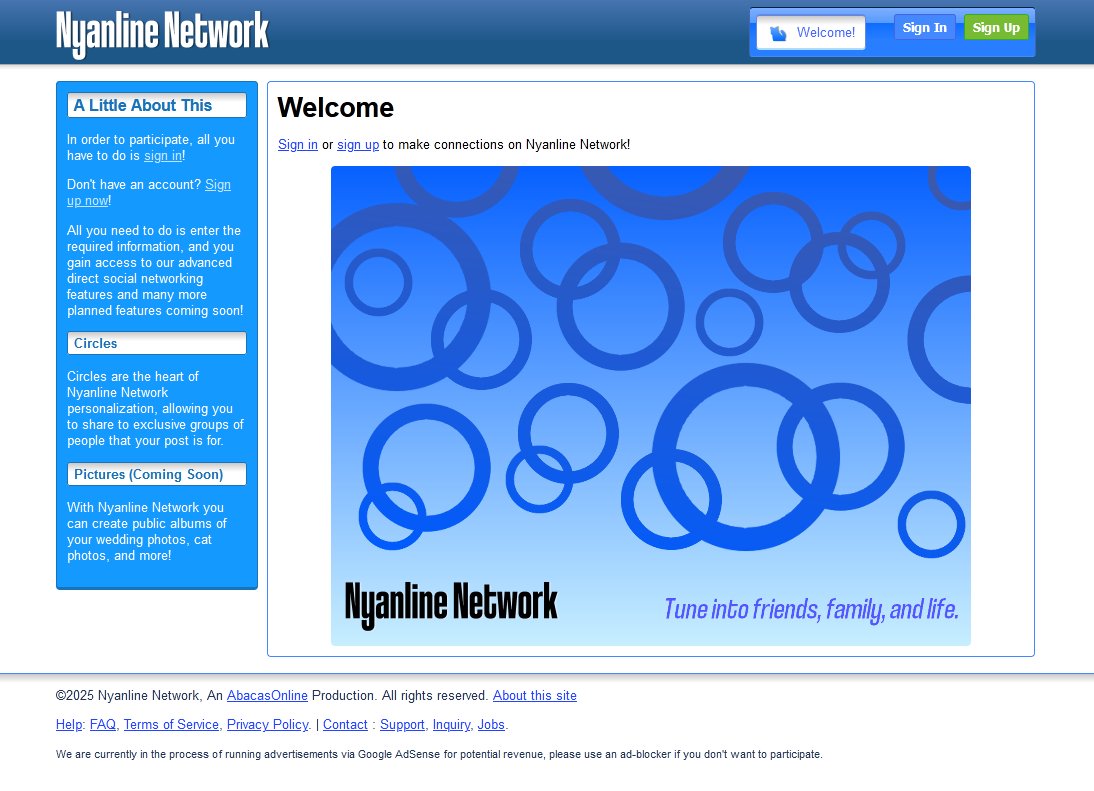Open the FAQ footer link
Image resolution: width=1094 pixels, height=791 pixels.
tap(103, 724)
